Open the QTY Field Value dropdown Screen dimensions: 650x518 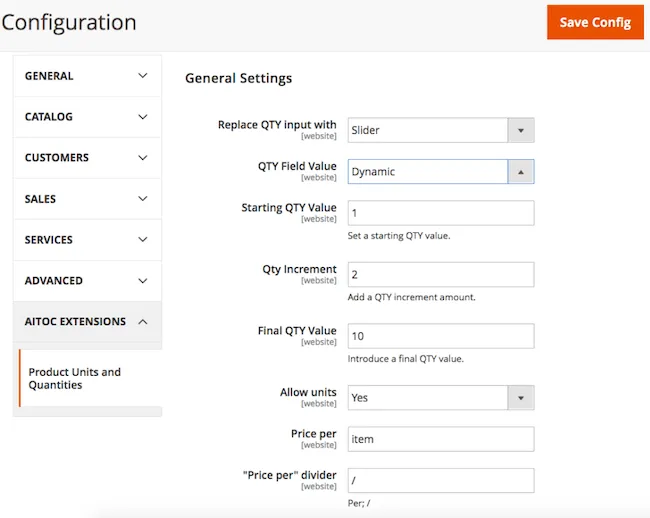440,172
